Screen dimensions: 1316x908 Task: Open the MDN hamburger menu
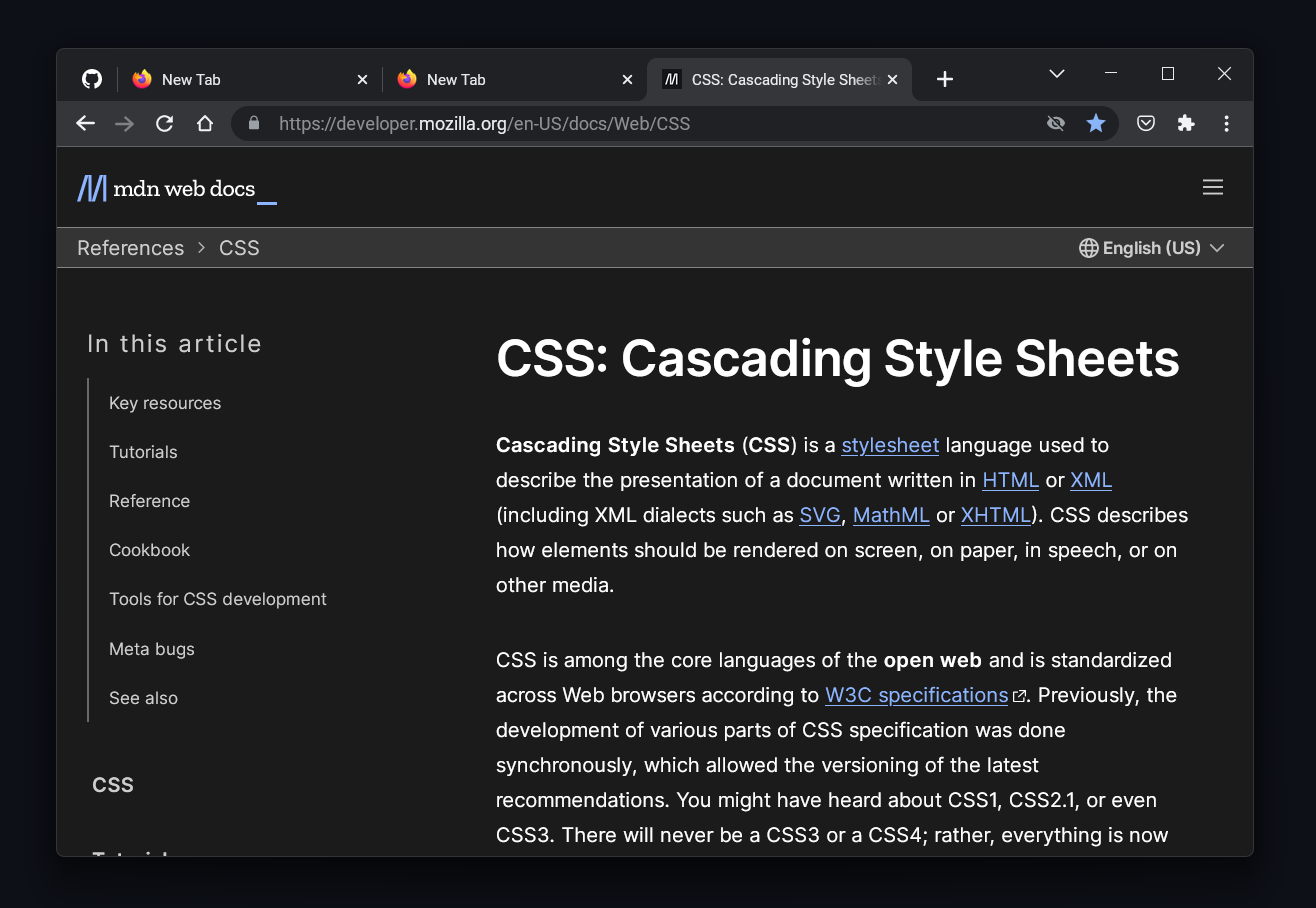pos(1213,187)
